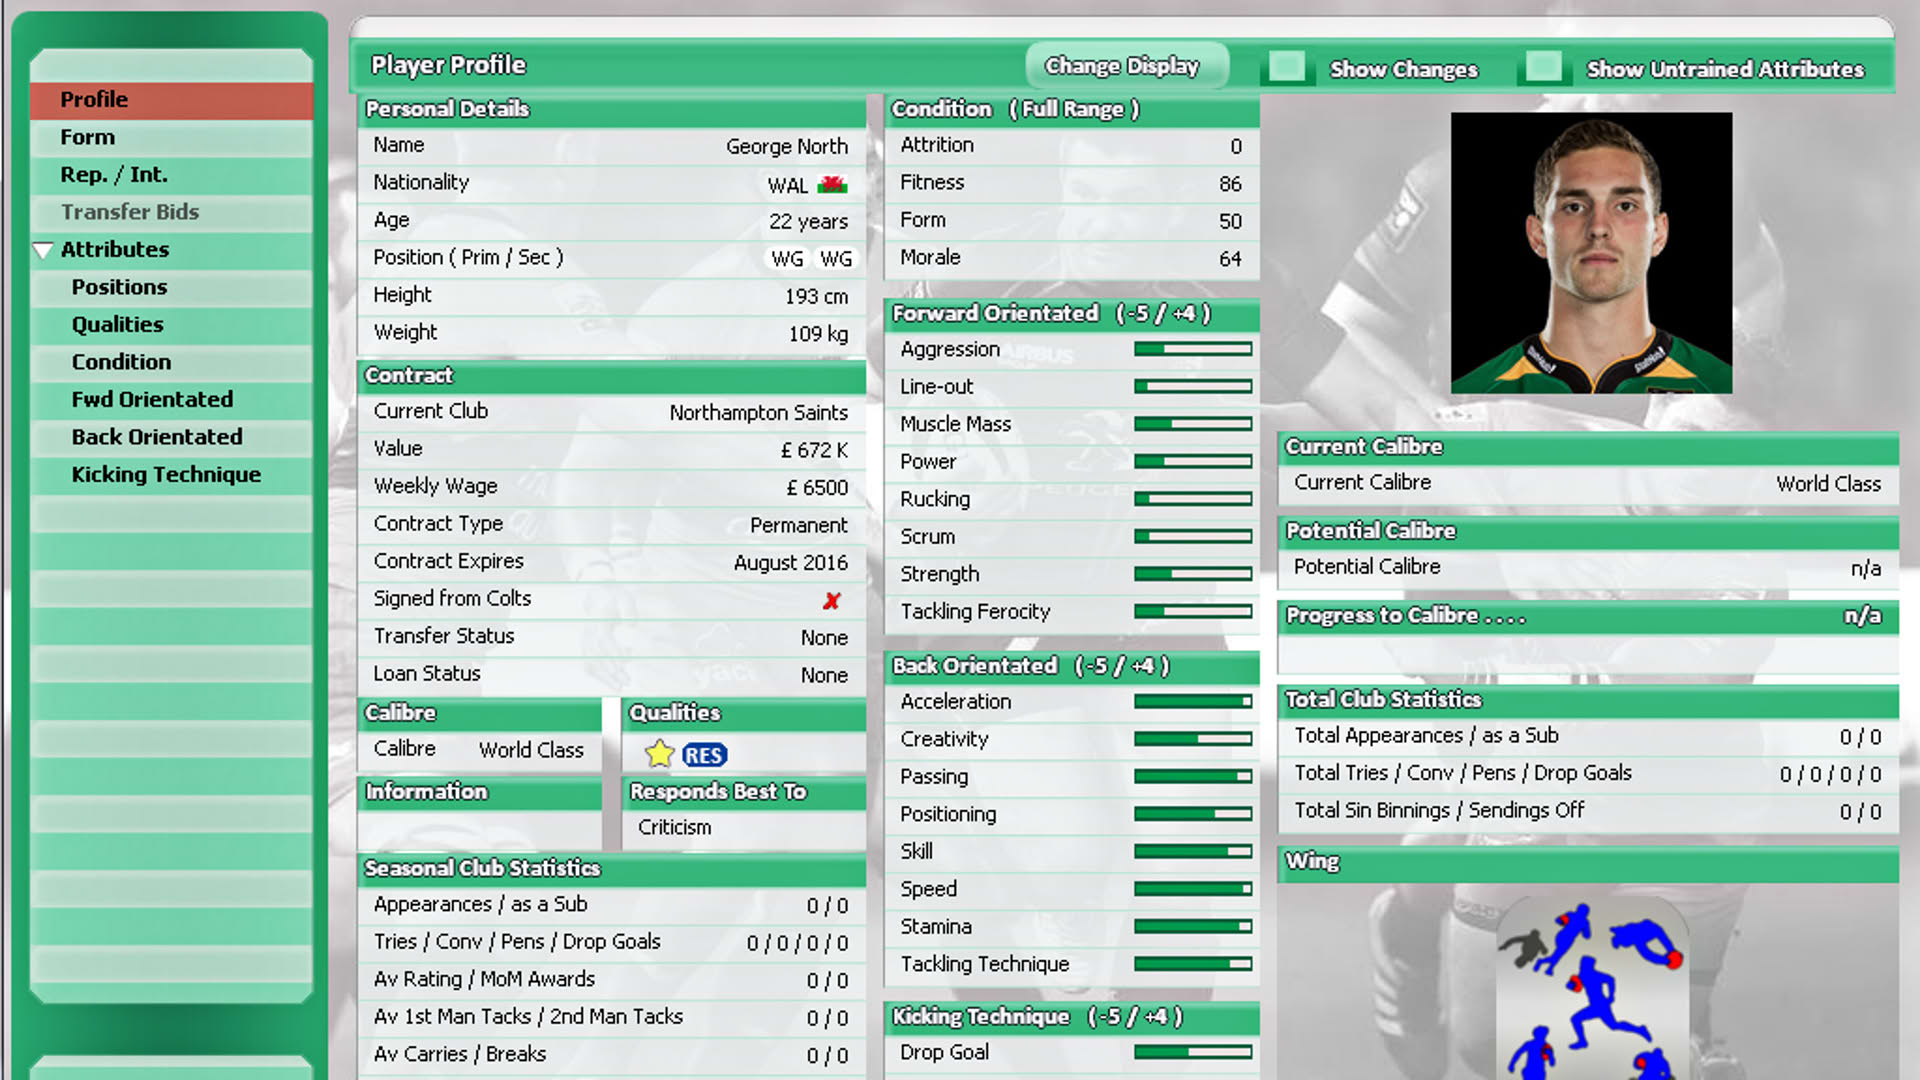Image resolution: width=1920 pixels, height=1080 pixels.
Task: Click the Fitness value 86
Action: click(x=1230, y=184)
